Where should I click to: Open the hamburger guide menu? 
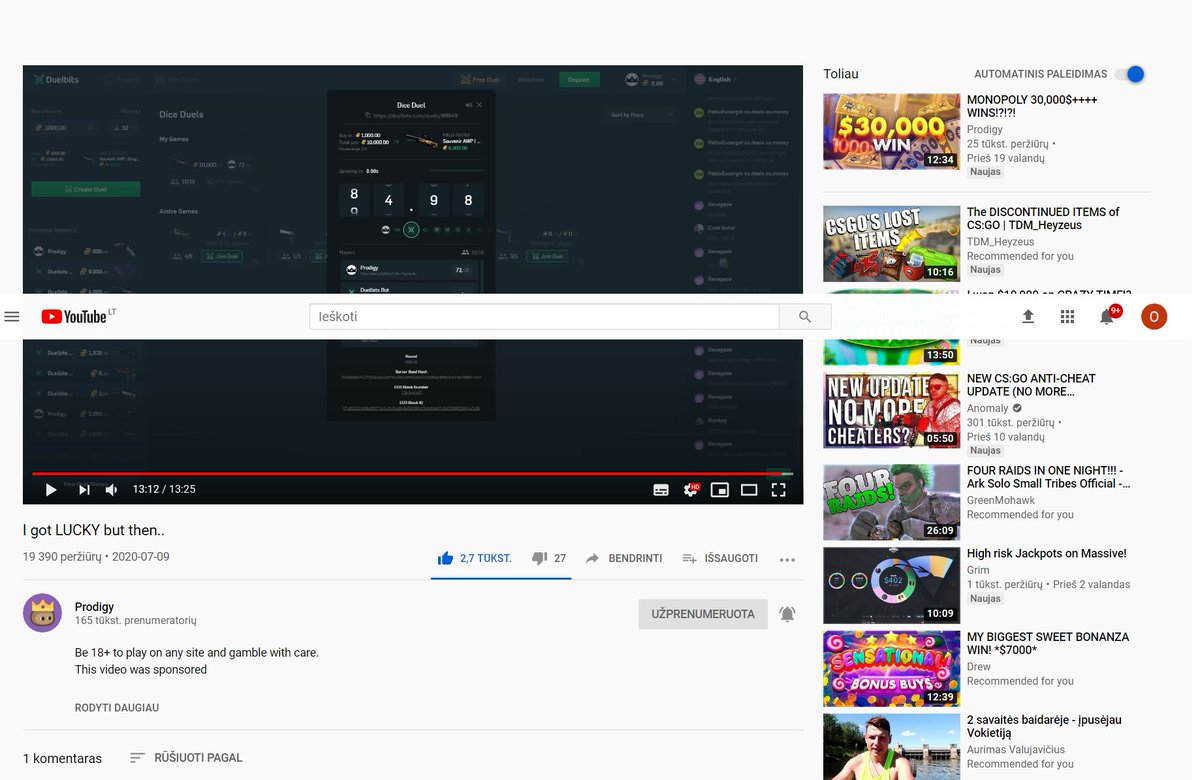pyautogui.click(x=12, y=317)
